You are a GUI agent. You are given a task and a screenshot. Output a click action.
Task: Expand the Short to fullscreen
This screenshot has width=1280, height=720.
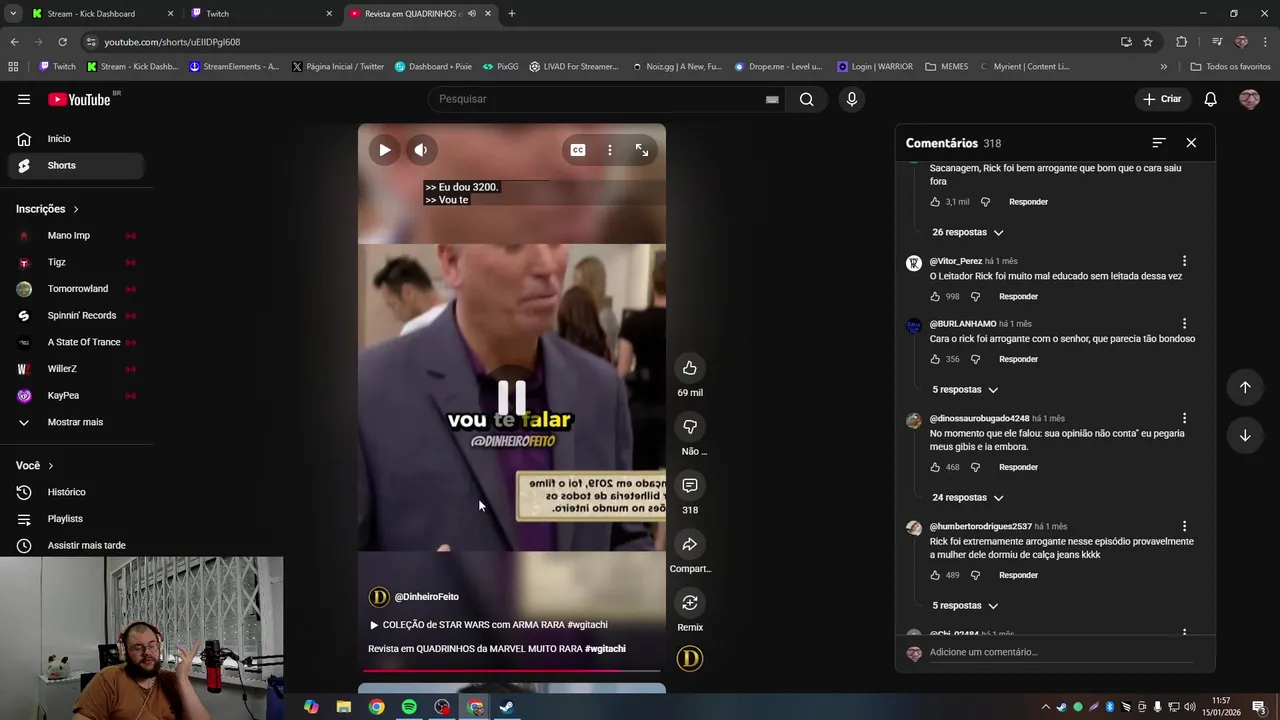642,150
